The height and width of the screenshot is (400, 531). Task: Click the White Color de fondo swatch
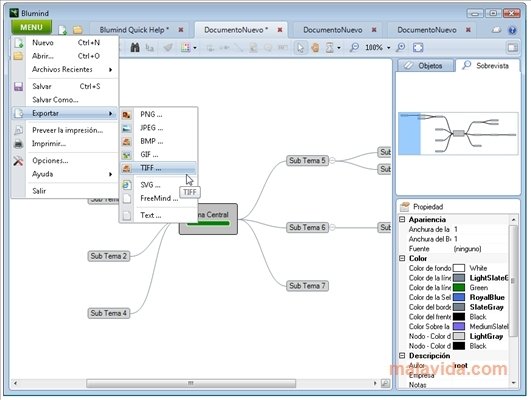point(459,268)
